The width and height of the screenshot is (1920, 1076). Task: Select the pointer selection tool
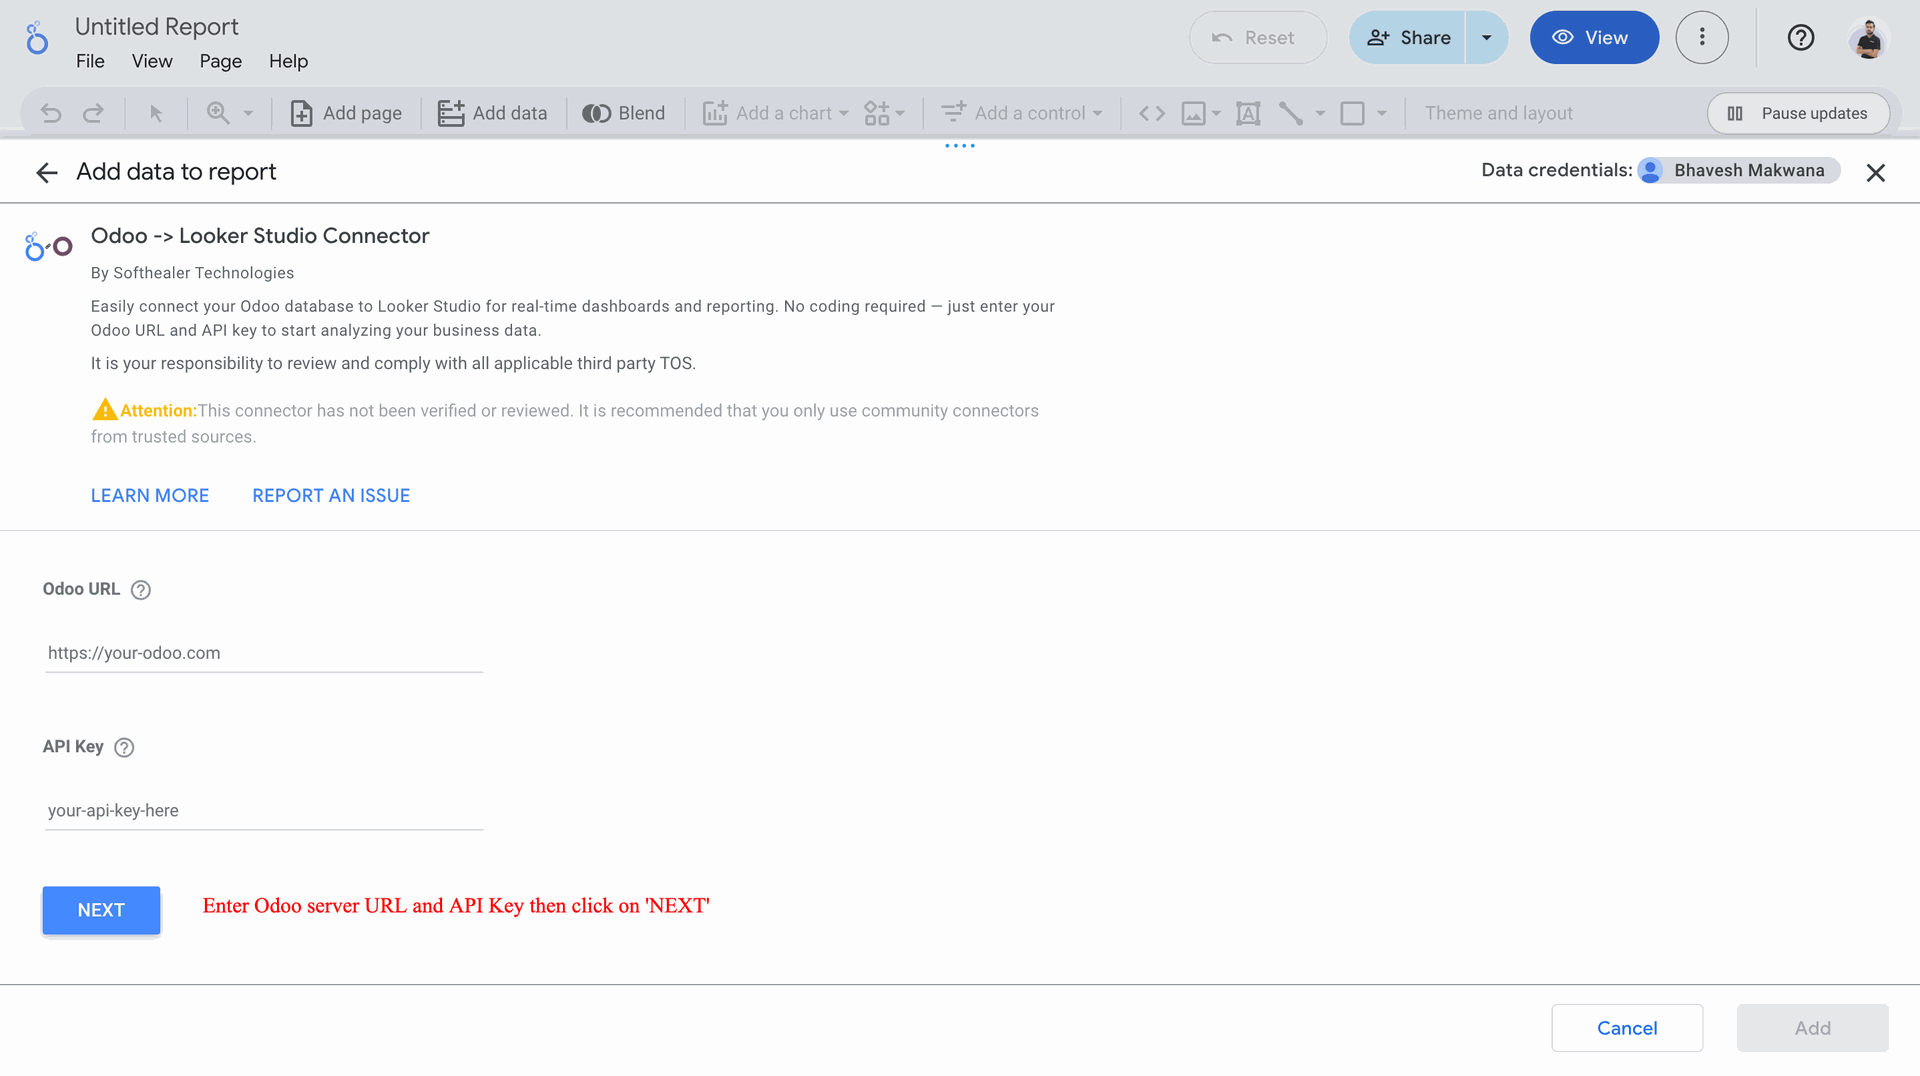(156, 113)
